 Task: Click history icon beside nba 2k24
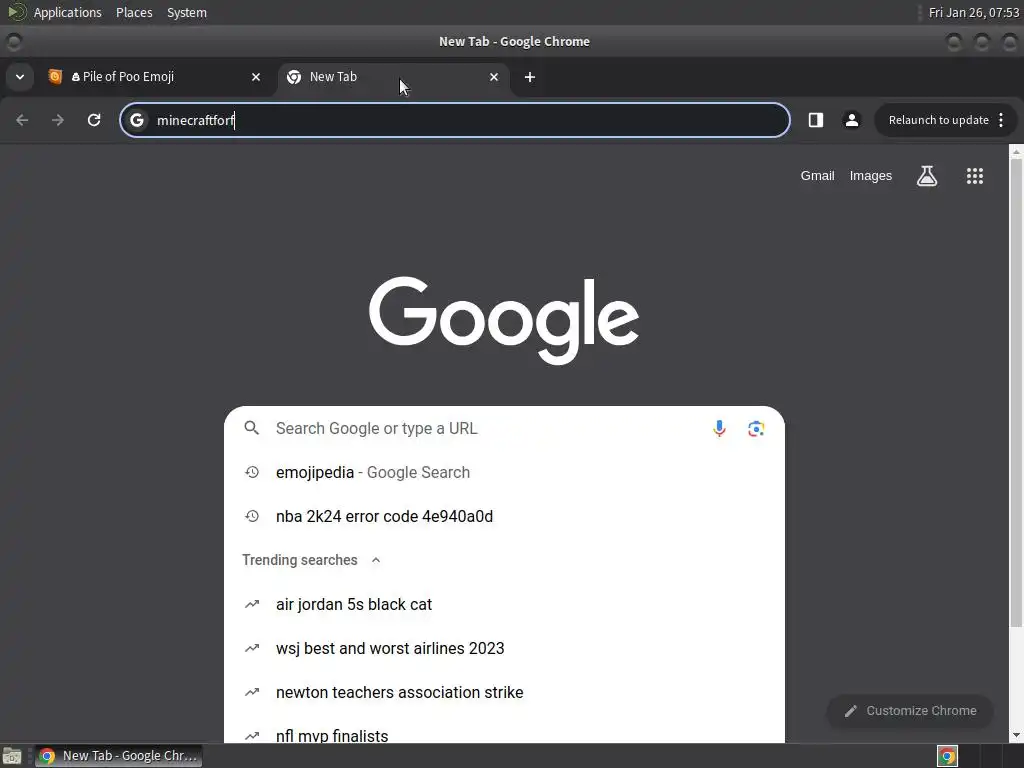252,517
